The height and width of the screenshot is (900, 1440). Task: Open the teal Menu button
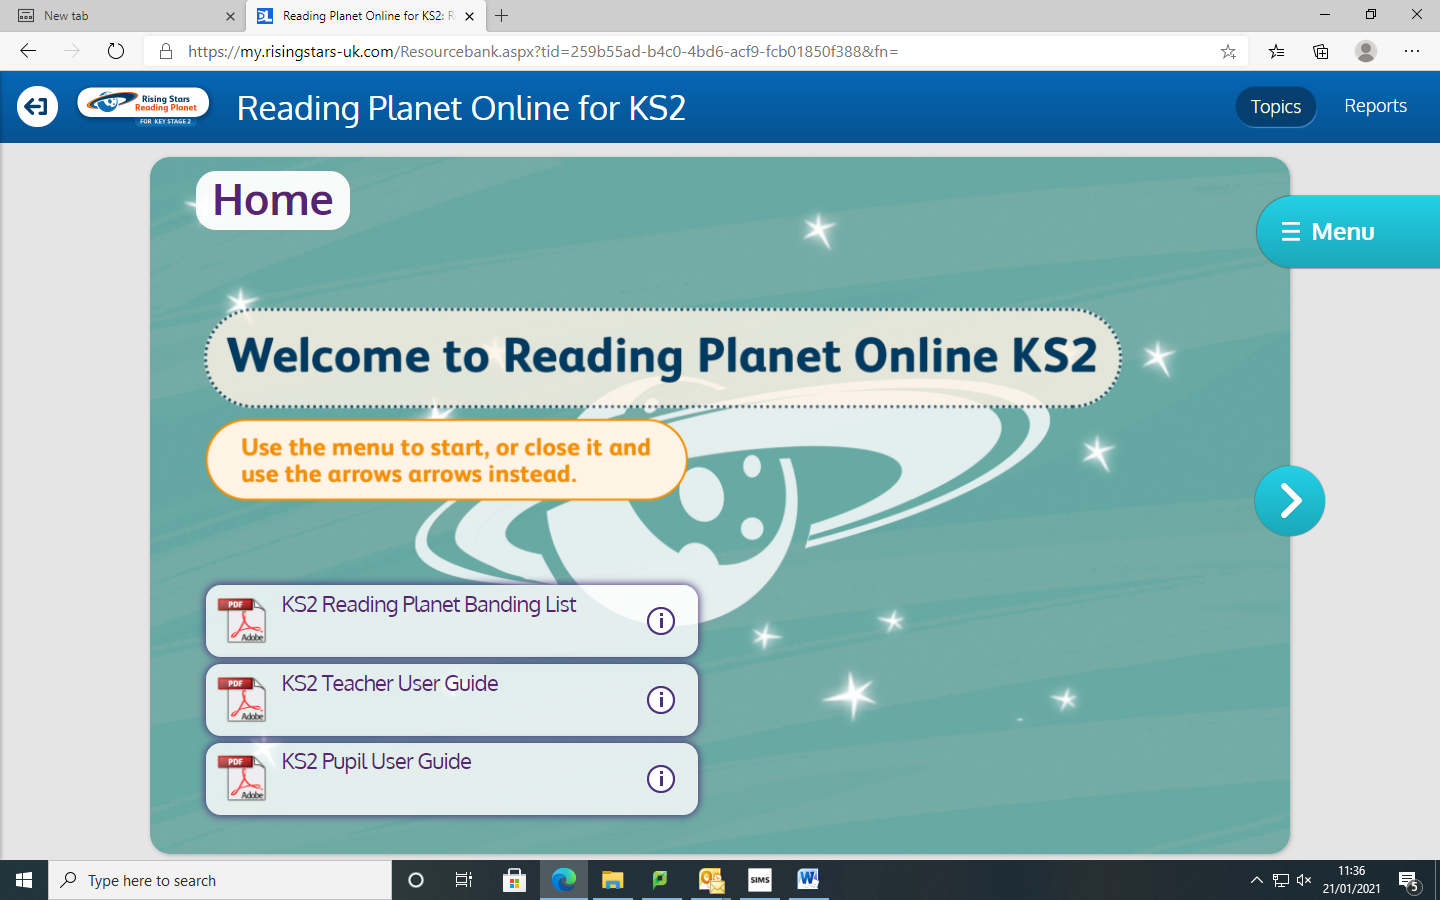1347,232
